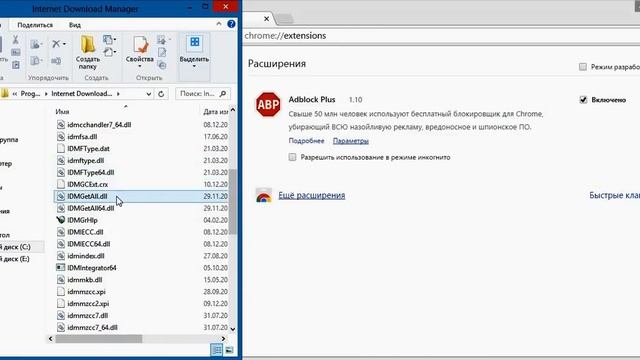Click the chrome://extensions address bar
Viewport: 640px width, 360px height.
point(441,36)
